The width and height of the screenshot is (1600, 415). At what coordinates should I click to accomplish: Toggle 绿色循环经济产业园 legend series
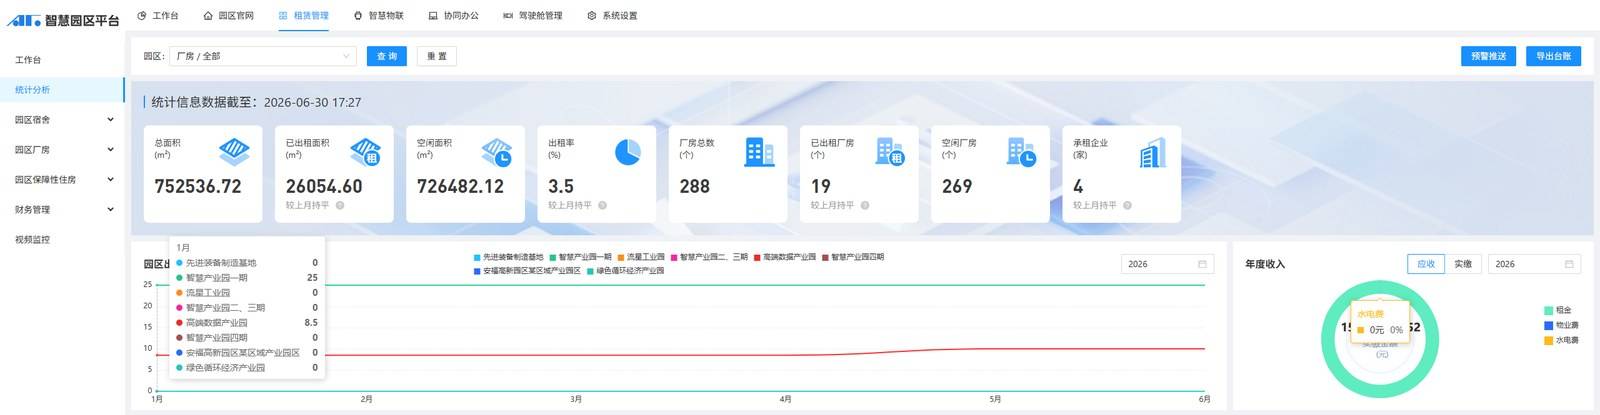[x=625, y=271]
